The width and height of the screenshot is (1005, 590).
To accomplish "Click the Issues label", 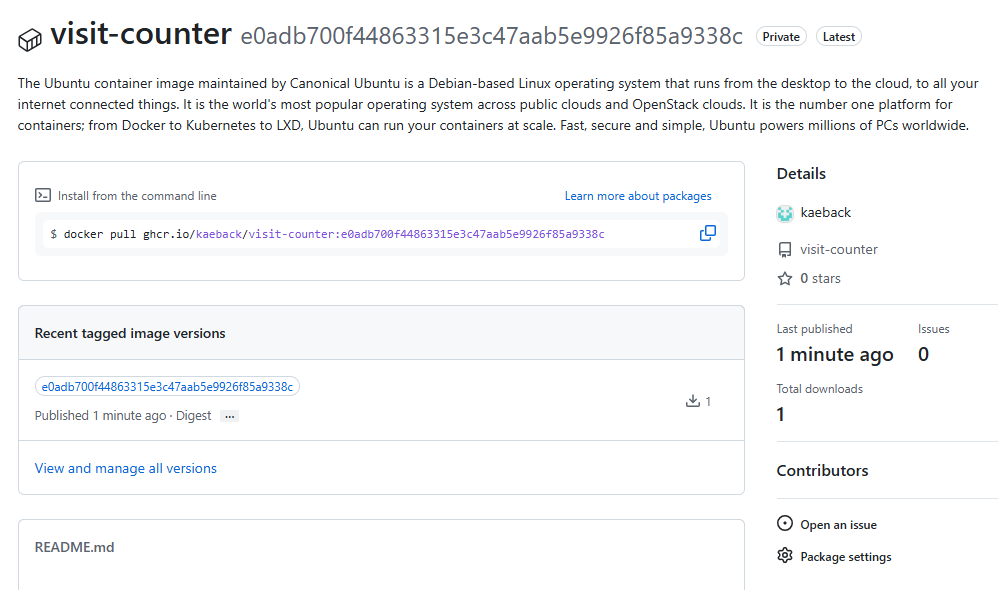I will (933, 329).
